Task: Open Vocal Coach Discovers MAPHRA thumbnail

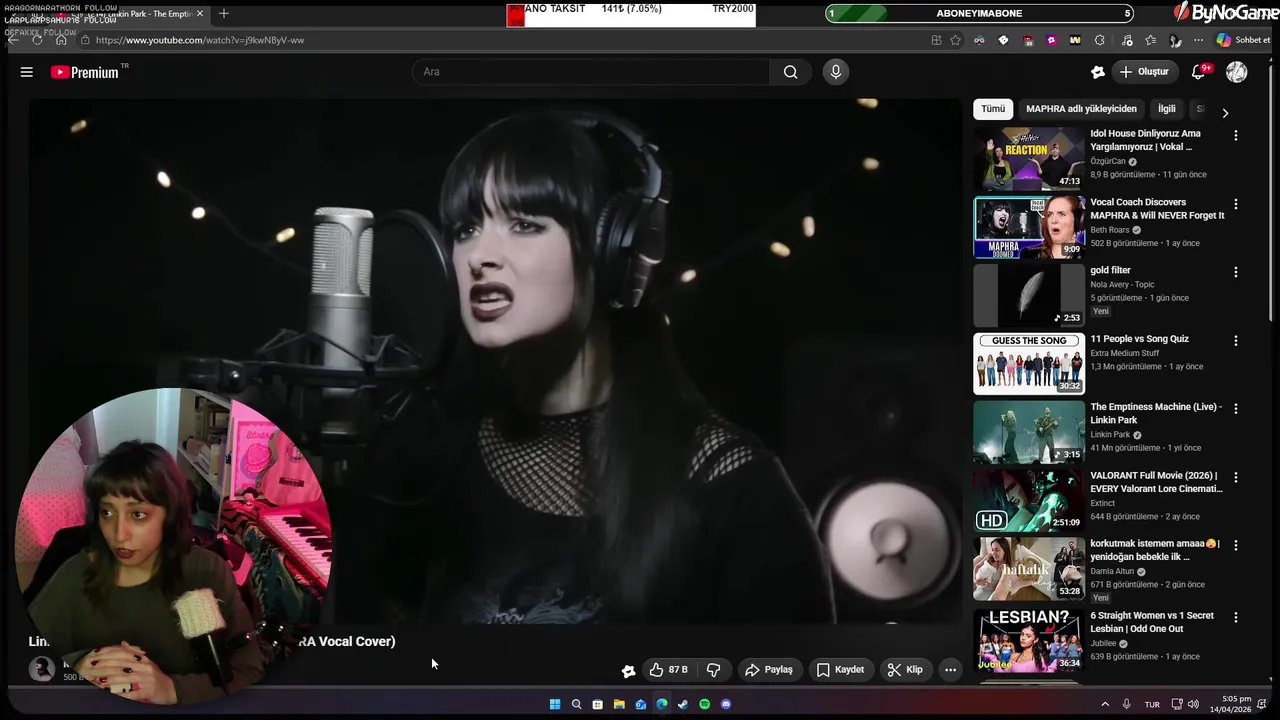Action: (x=1029, y=227)
